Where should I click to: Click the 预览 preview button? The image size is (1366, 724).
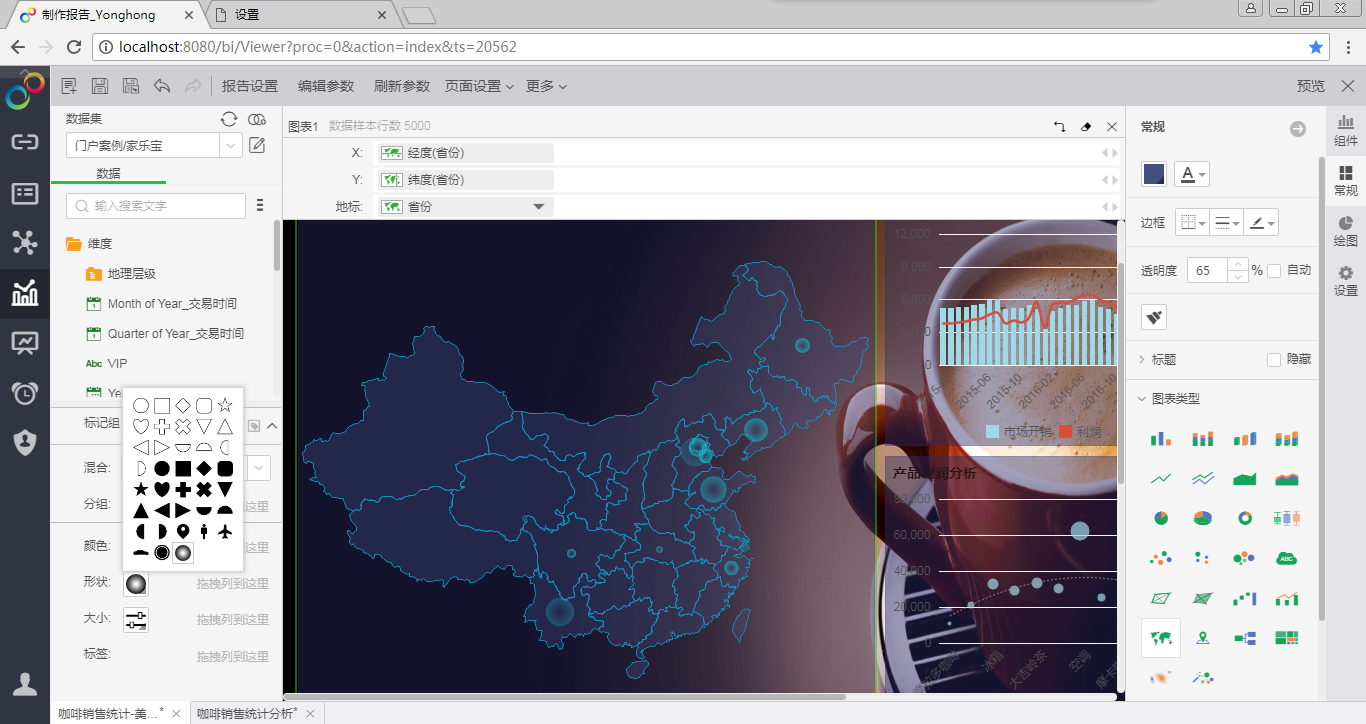coord(1310,87)
